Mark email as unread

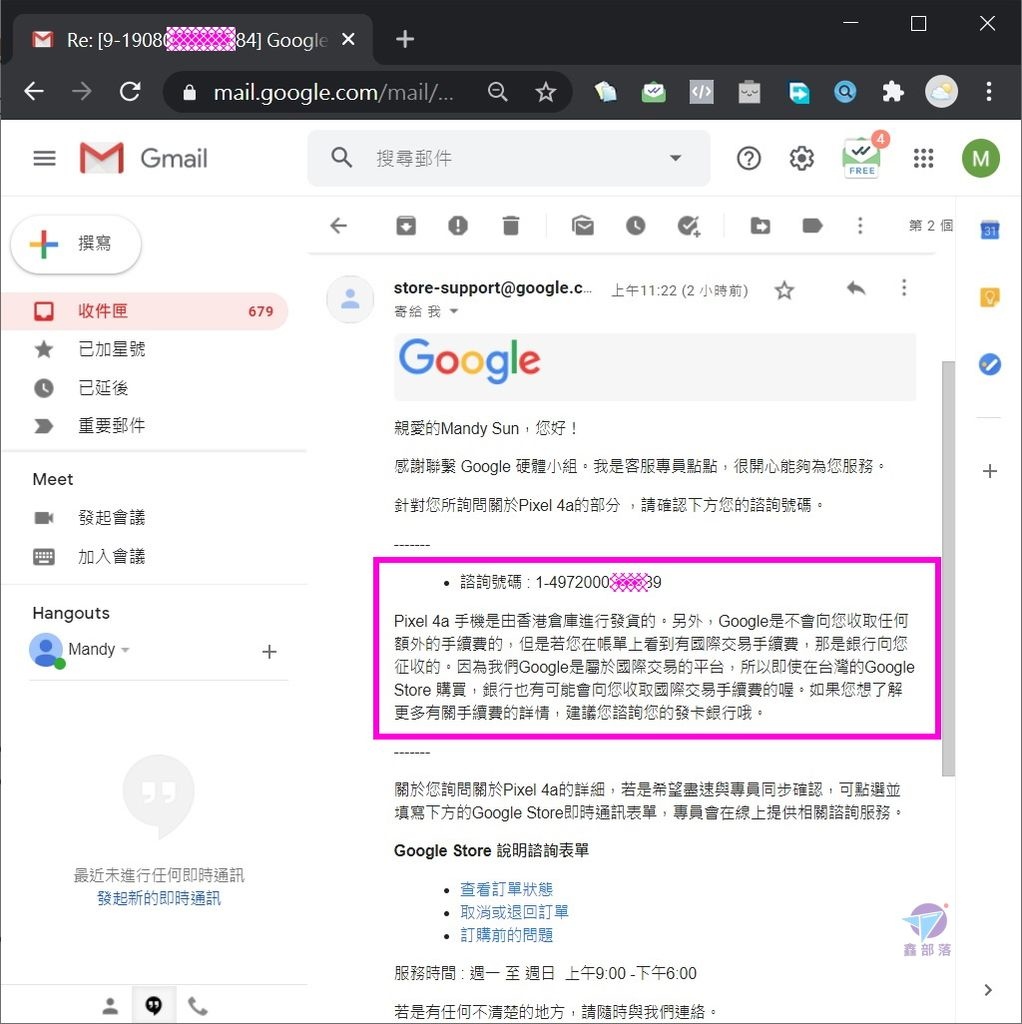click(x=583, y=226)
